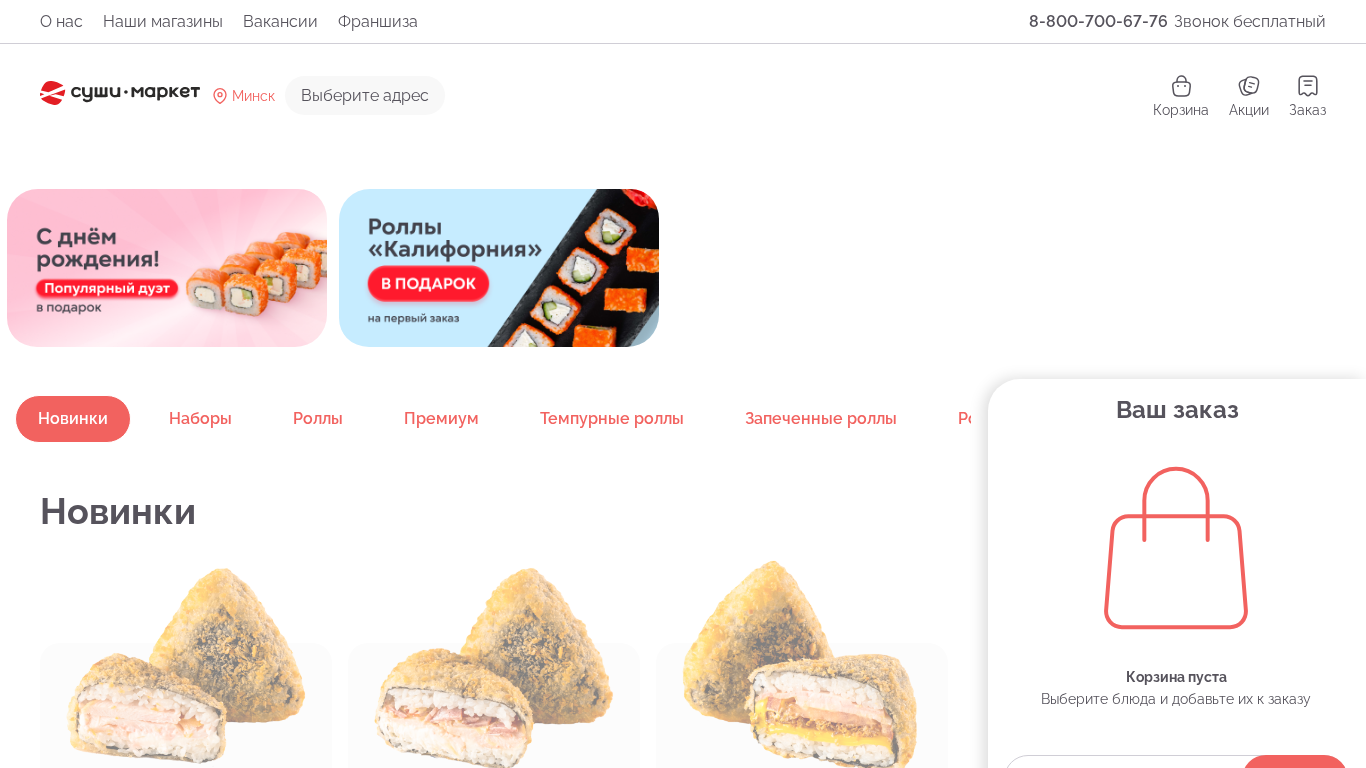Open the С днём рождения banner
1366x768 pixels.
point(167,268)
